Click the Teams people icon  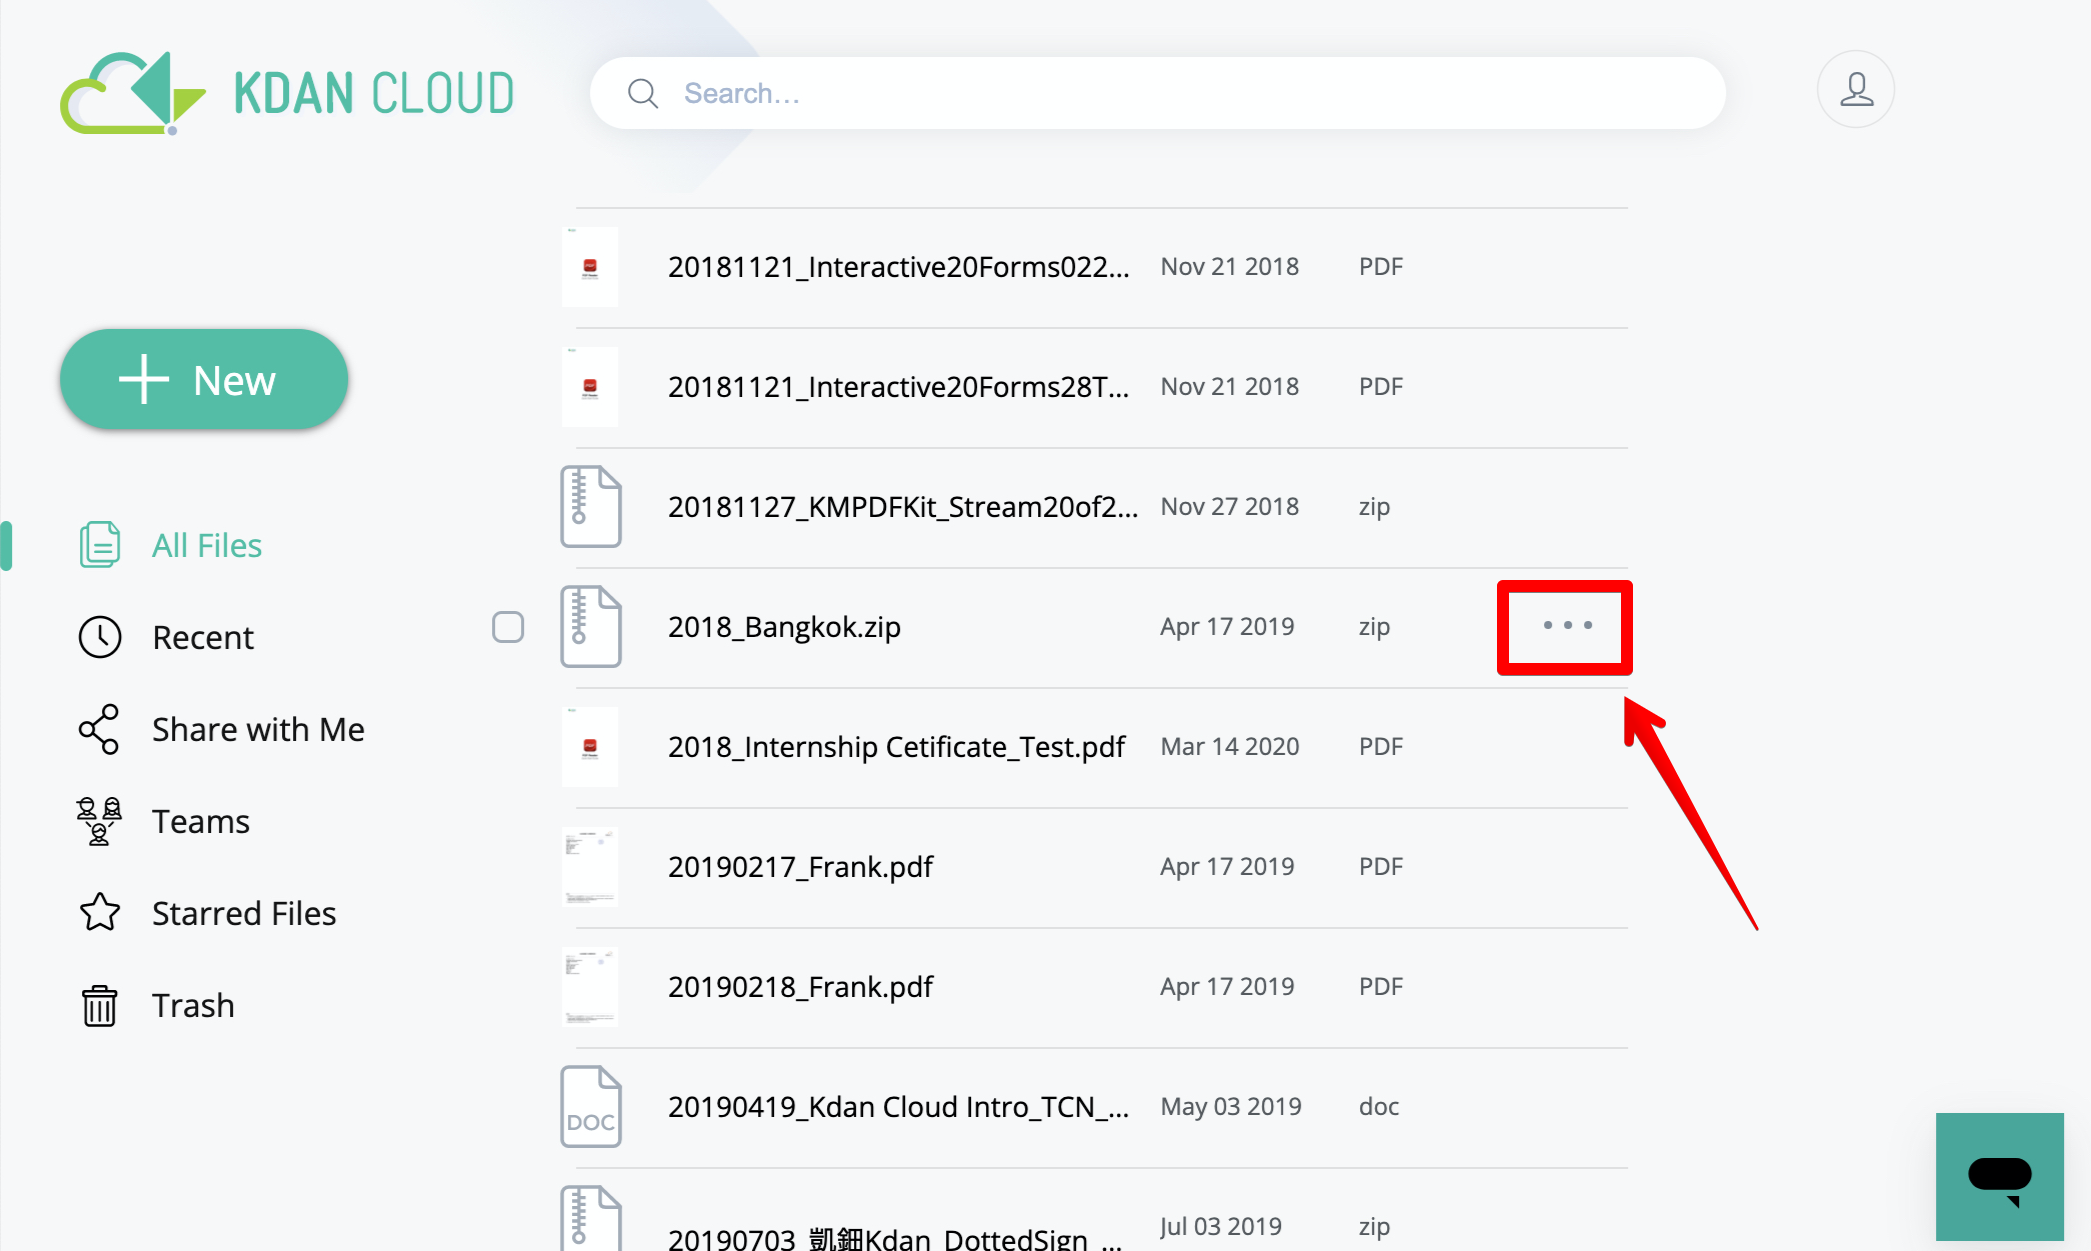pyautogui.click(x=99, y=821)
